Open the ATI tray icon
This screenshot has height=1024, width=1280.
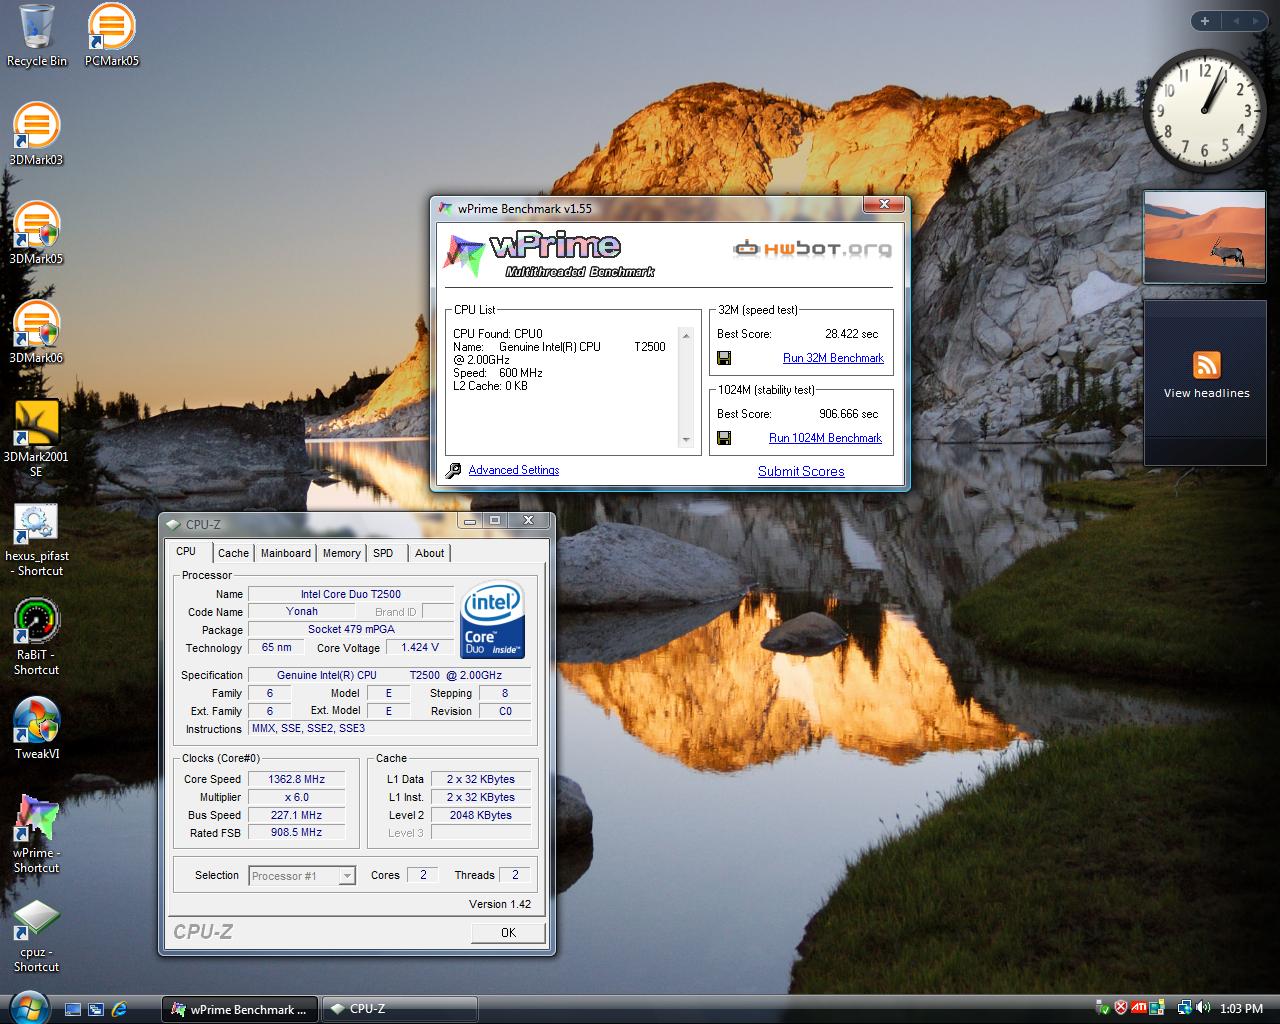click(1139, 1008)
